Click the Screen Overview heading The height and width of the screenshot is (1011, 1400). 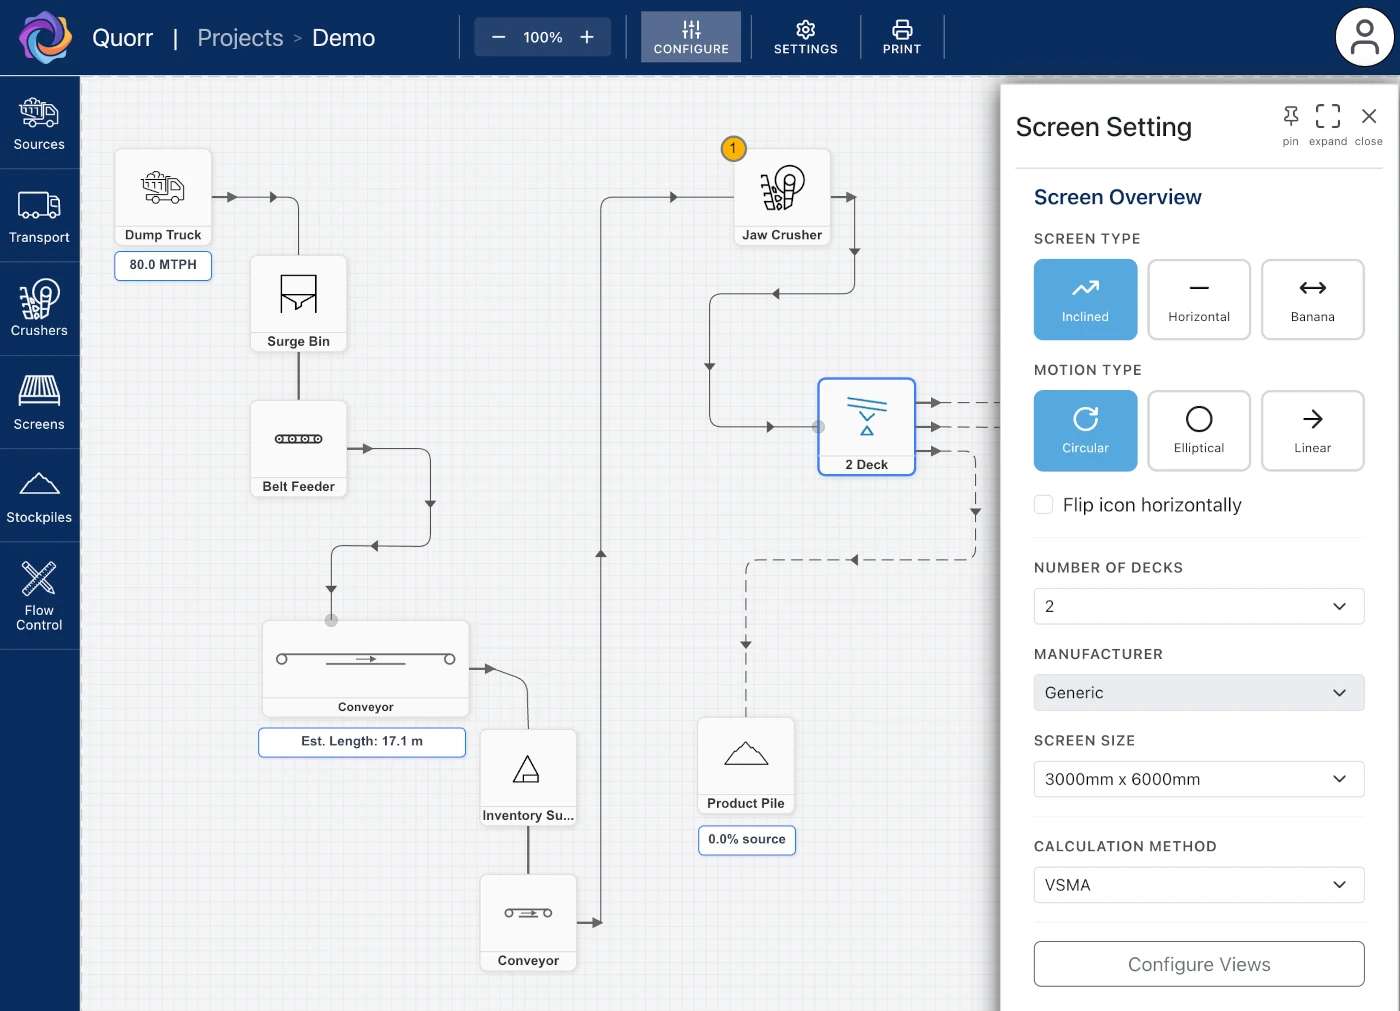pos(1118,197)
